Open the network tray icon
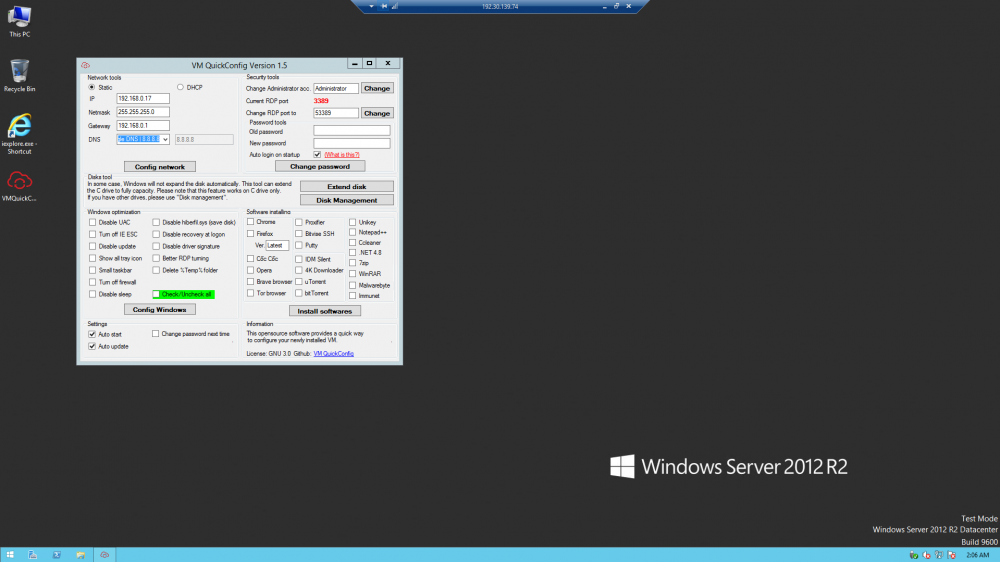The image size is (1000, 562). click(939, 555)
